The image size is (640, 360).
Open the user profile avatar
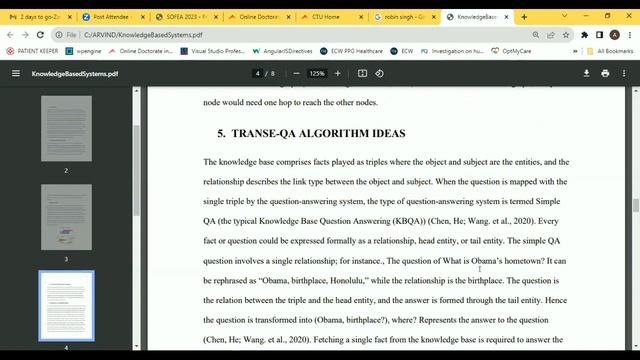tap(615, 35)
